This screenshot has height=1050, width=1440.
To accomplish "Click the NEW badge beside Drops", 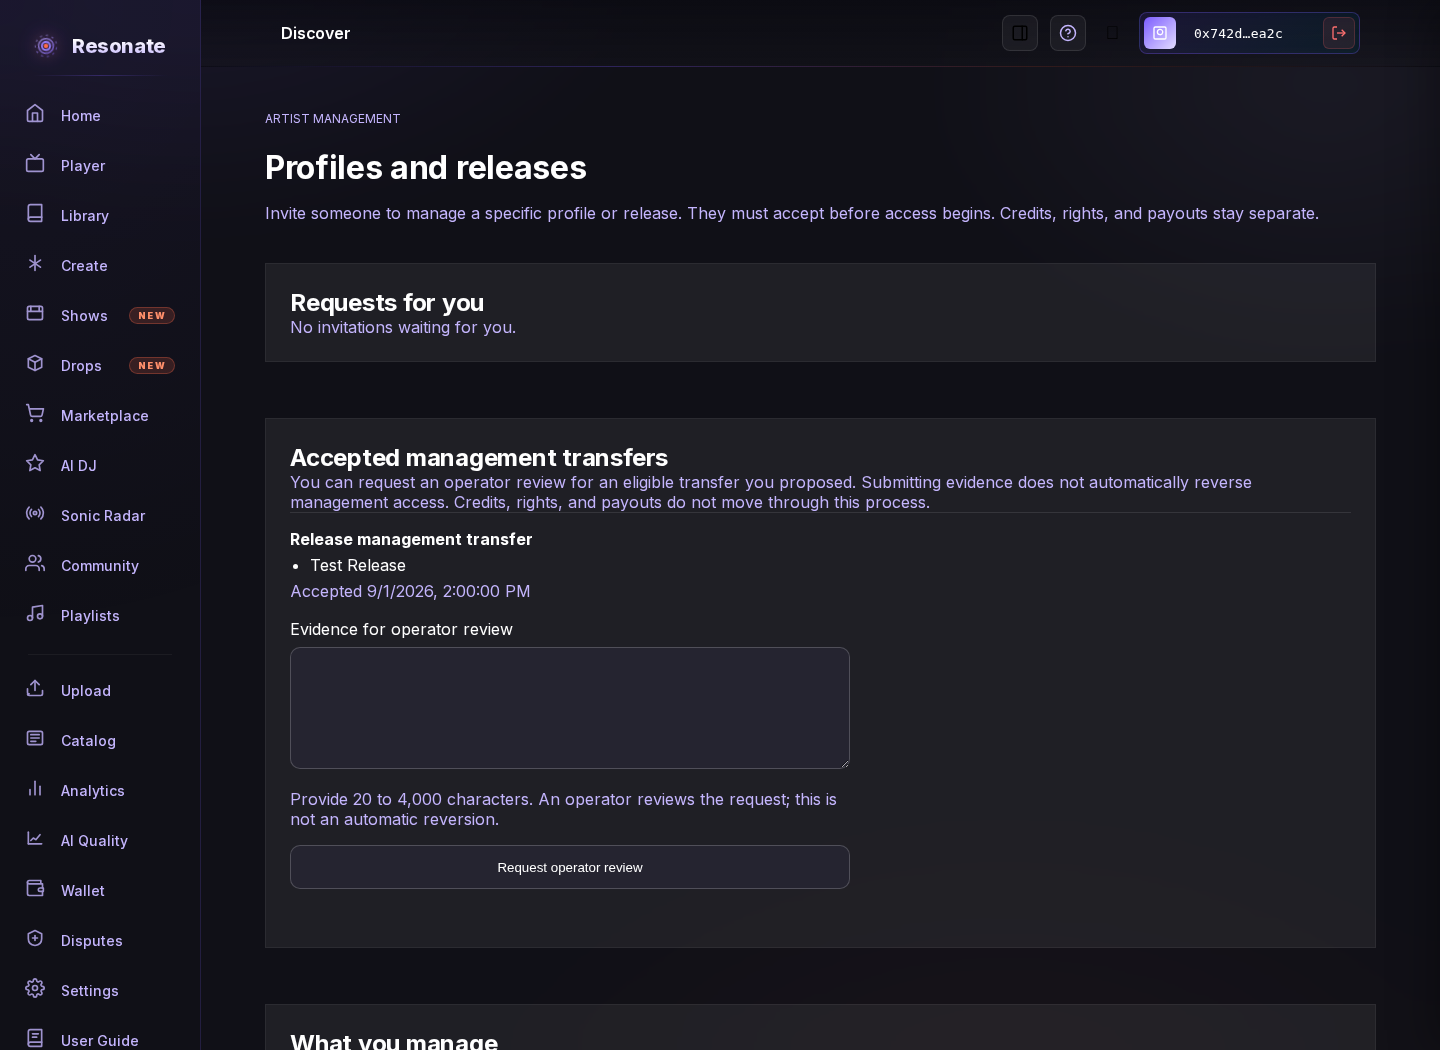I will pyautogui.click(x=152, y=366).
